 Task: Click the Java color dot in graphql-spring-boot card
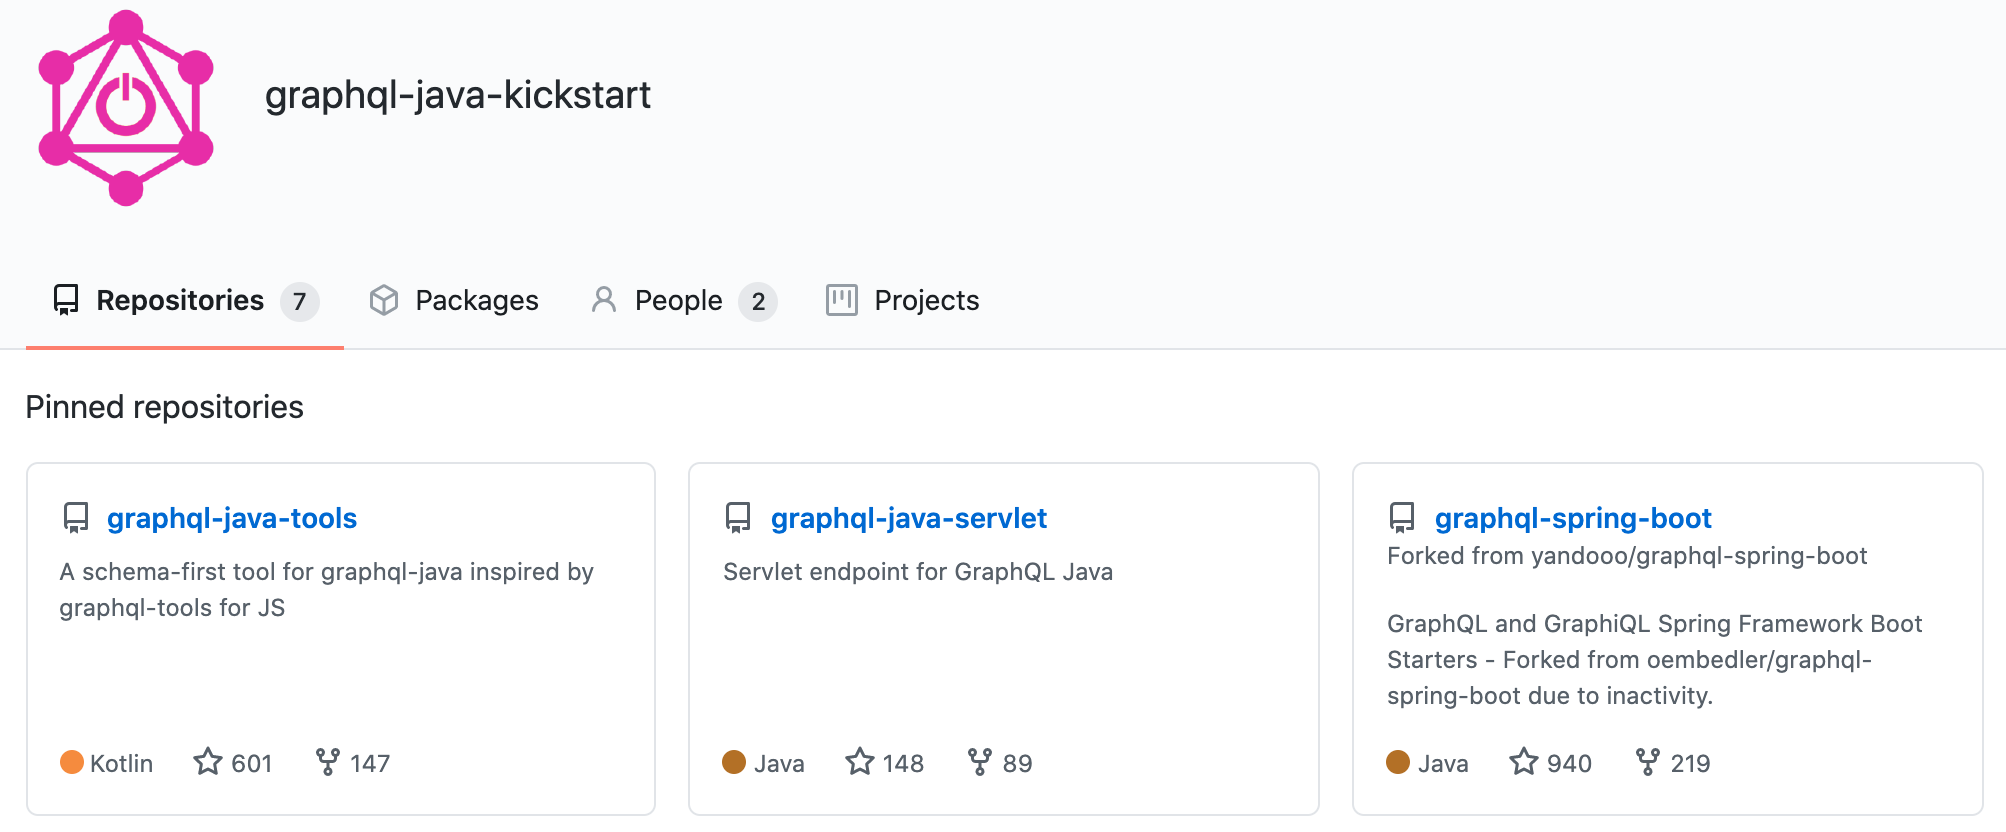[1398, 762]
